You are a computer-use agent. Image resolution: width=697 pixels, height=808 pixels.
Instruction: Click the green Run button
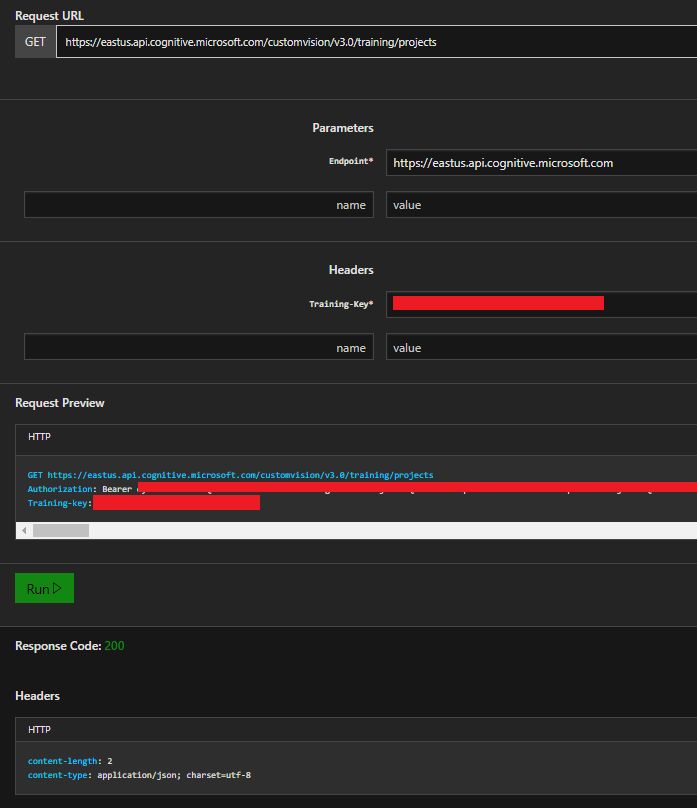tap(44, 588)
